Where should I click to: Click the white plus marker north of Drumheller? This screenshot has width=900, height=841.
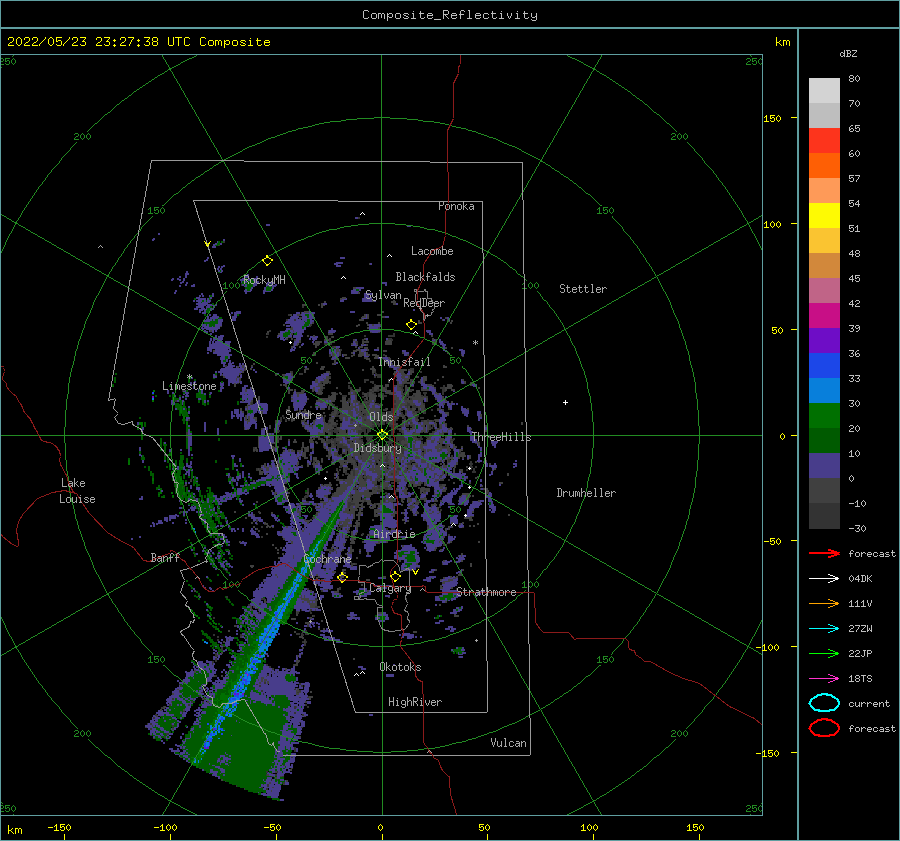tap(565, 402)
